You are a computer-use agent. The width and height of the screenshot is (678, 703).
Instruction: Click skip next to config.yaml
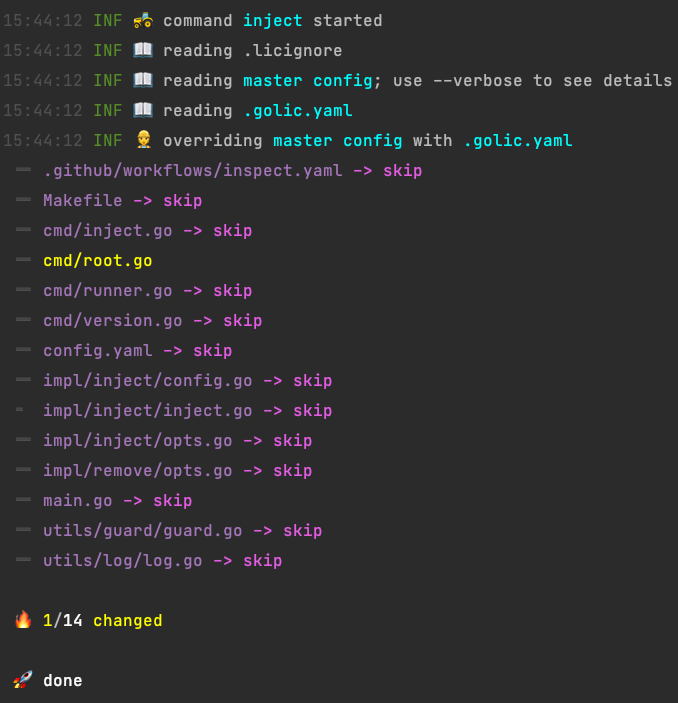point(213,351)
